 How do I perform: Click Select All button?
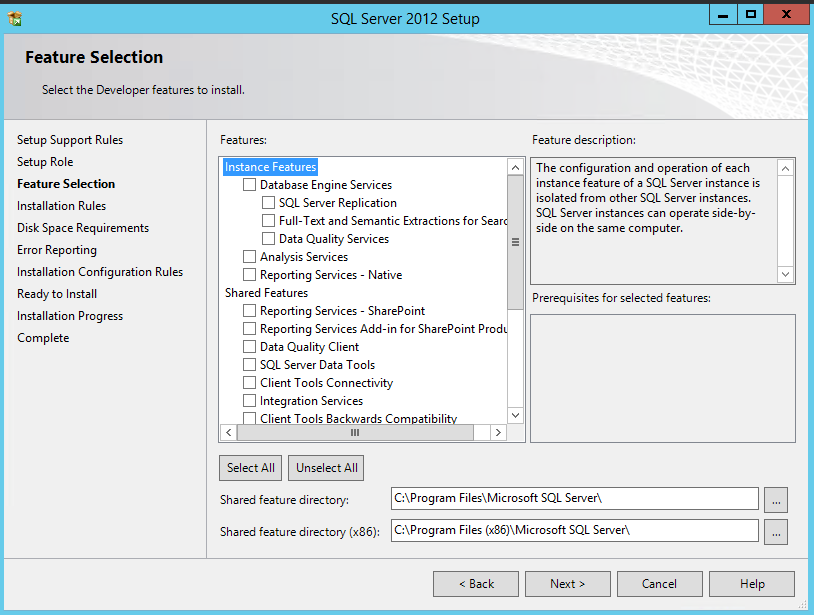(251, 468)
